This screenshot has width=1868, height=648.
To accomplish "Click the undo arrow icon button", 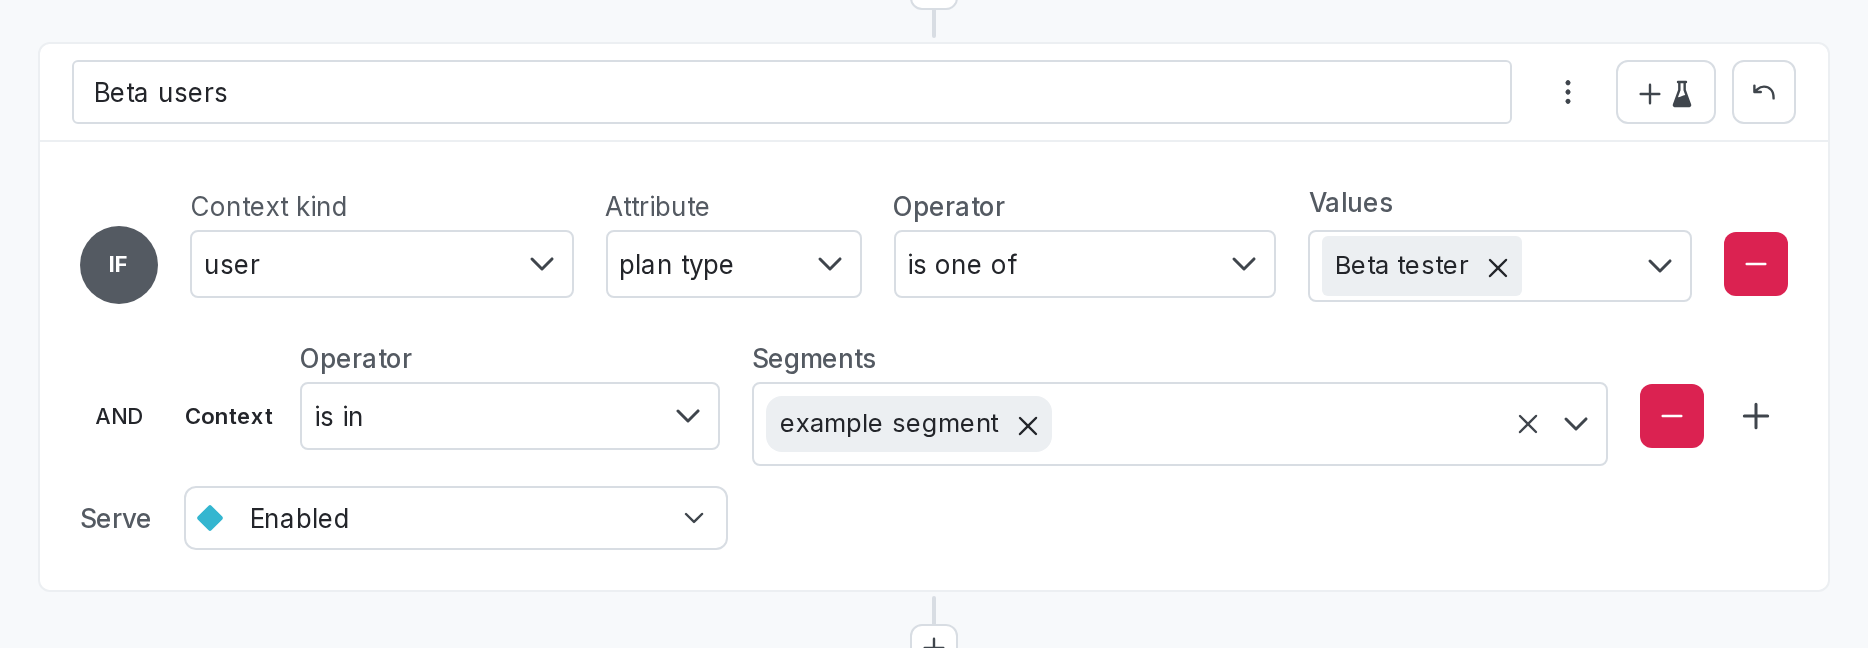I will point(1763,93).
